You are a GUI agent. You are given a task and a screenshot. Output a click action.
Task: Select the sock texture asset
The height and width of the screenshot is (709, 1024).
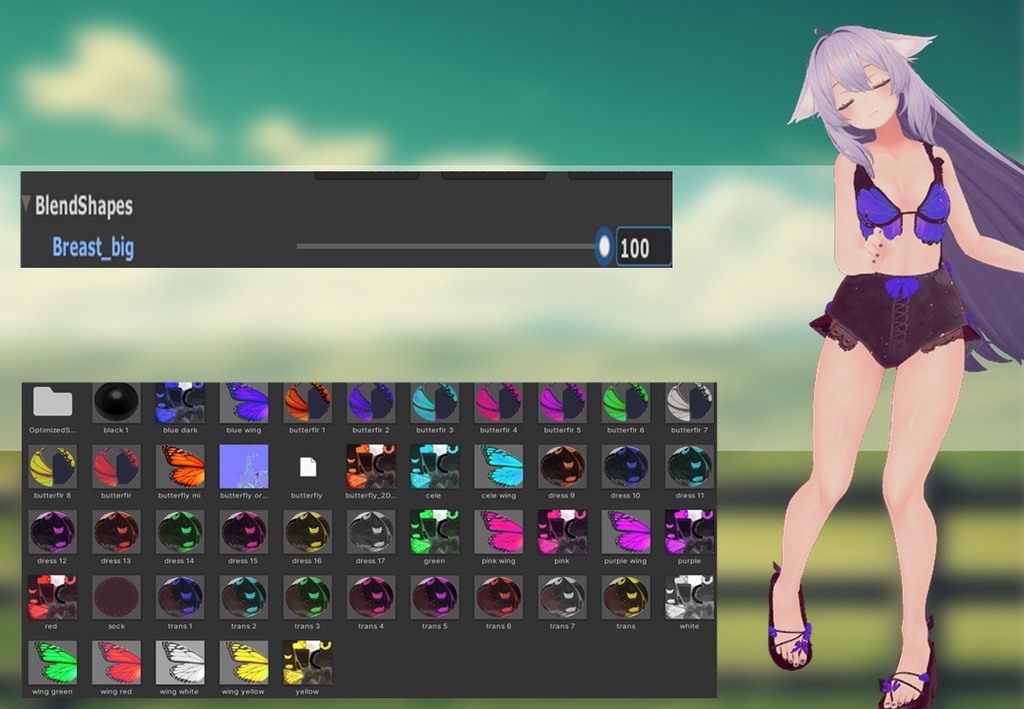(x=116, y=597)
